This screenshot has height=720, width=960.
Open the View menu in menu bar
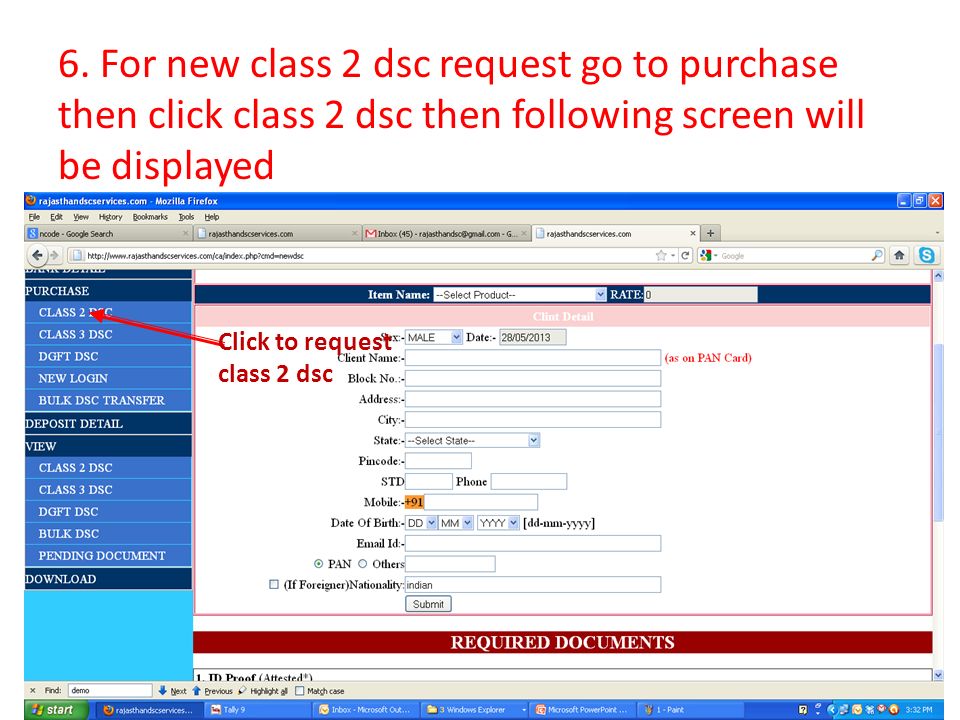click(x=81, y=217)
